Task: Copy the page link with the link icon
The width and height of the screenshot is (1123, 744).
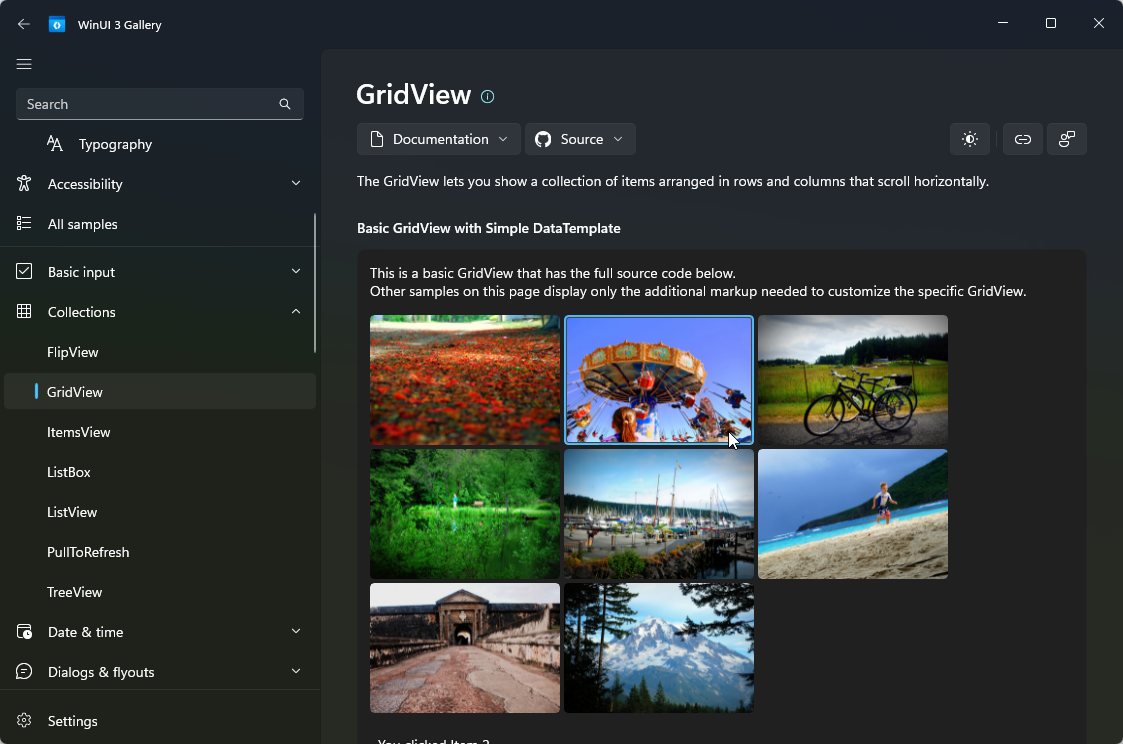Action: pos(1022,139)
